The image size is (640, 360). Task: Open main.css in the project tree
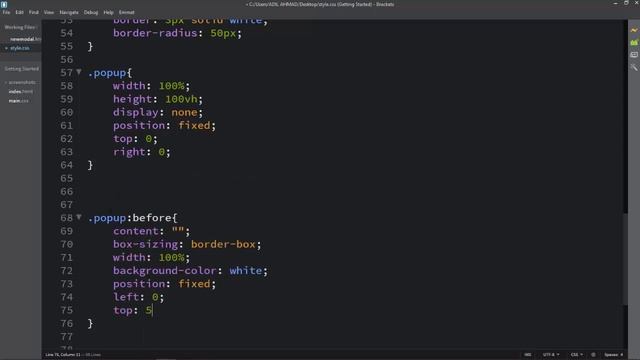[x=18, y=101]
